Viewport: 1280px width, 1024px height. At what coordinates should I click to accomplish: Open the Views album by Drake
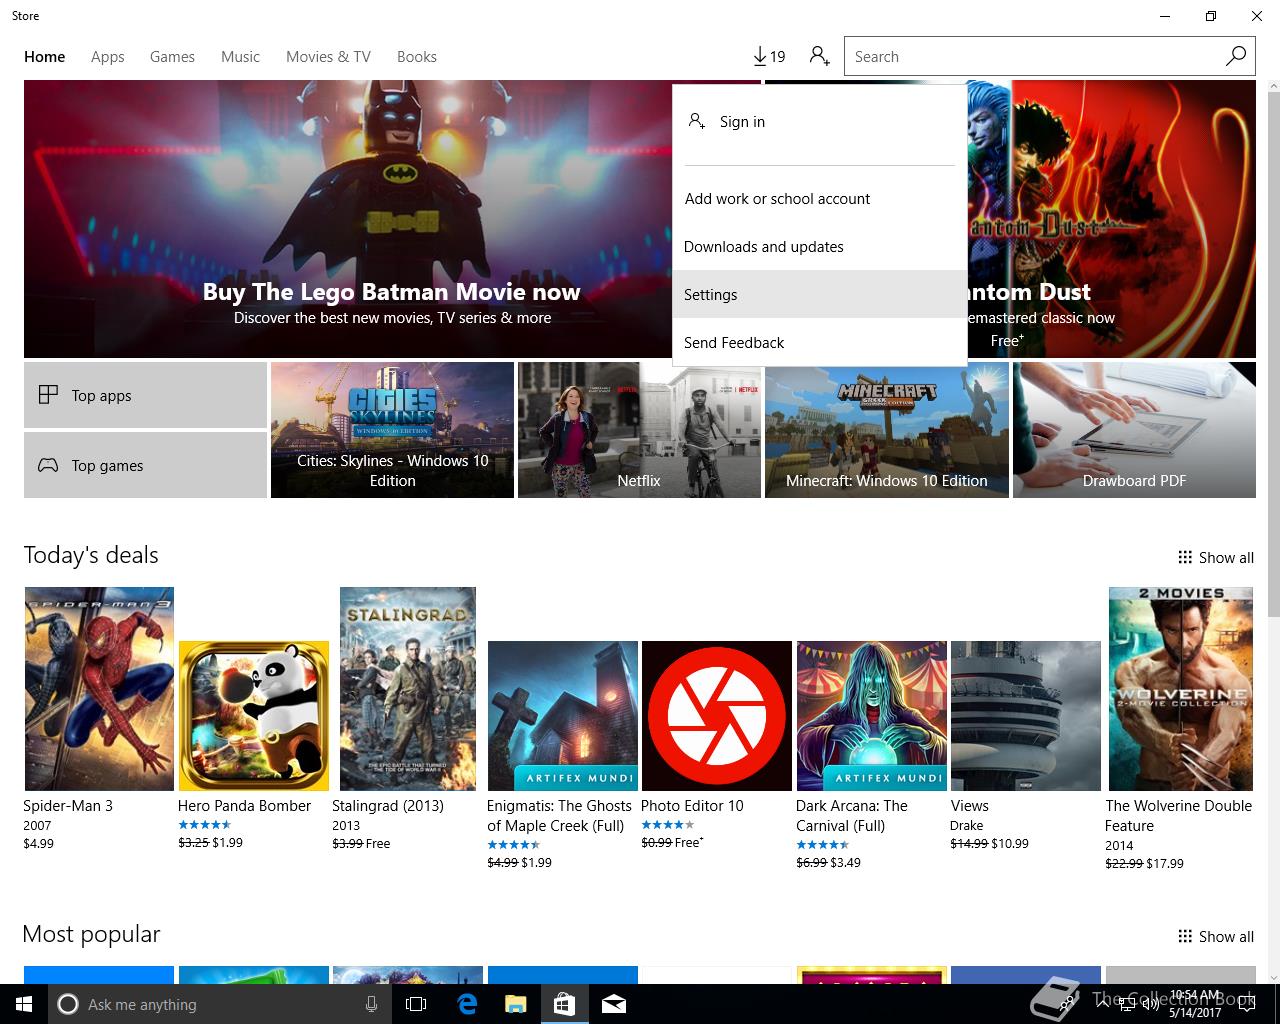pos(1026,716)
